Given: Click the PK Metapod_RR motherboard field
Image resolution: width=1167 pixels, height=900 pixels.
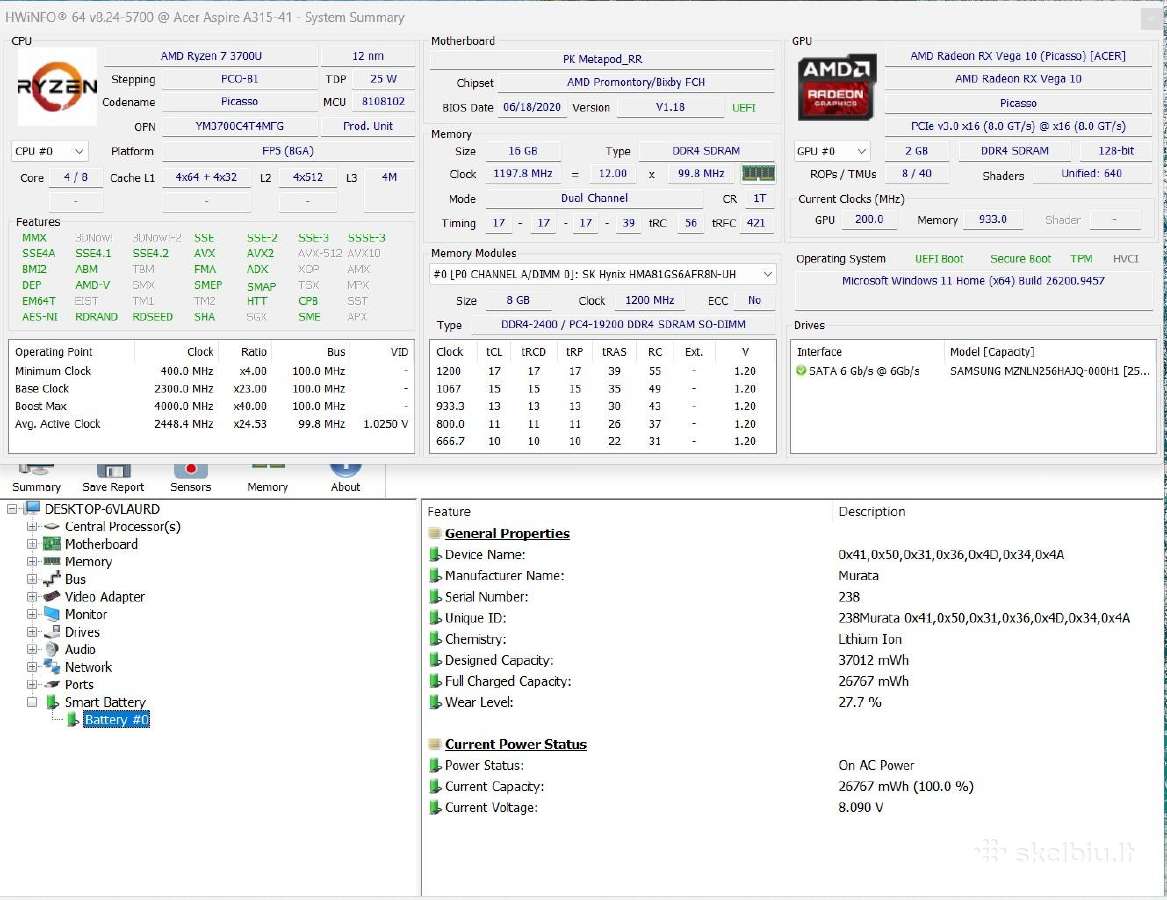Looking at the screenshot, I should (602, 59).
